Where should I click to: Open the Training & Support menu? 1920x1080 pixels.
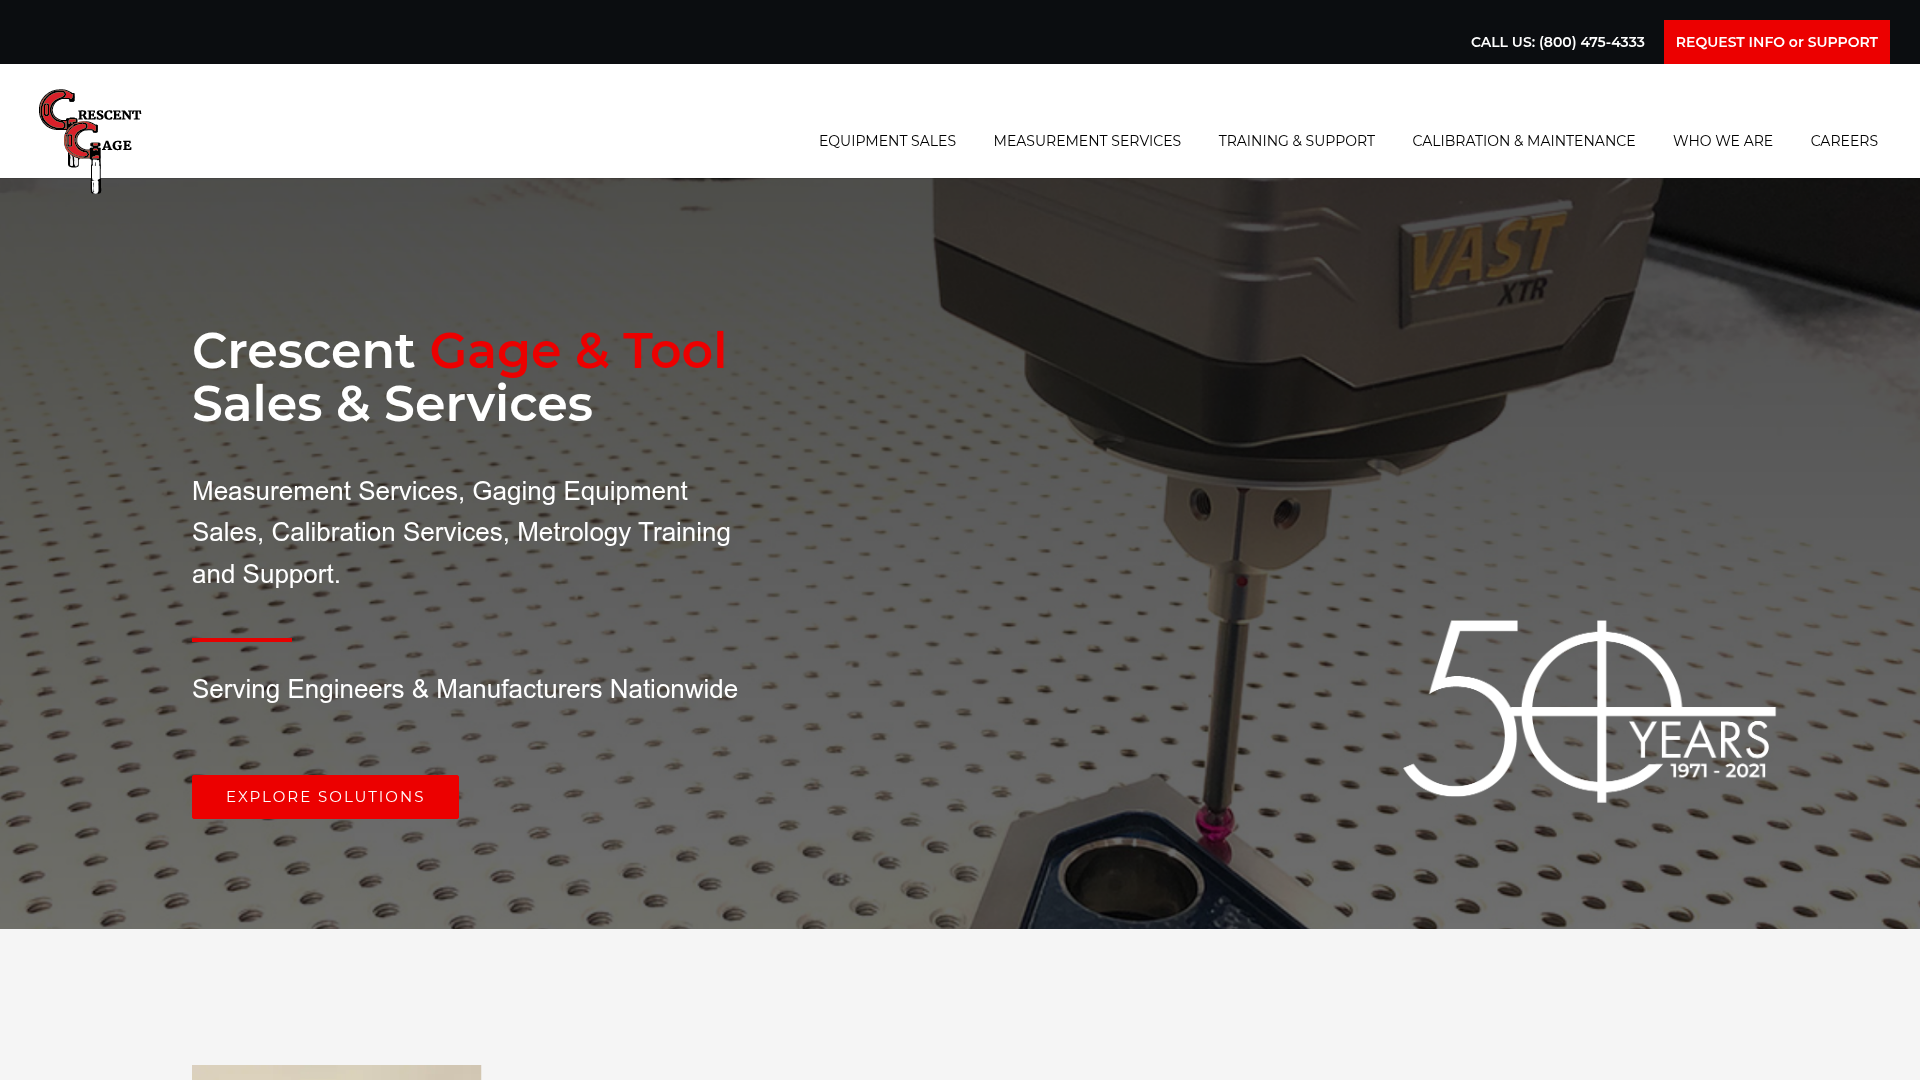[1296, 141]
